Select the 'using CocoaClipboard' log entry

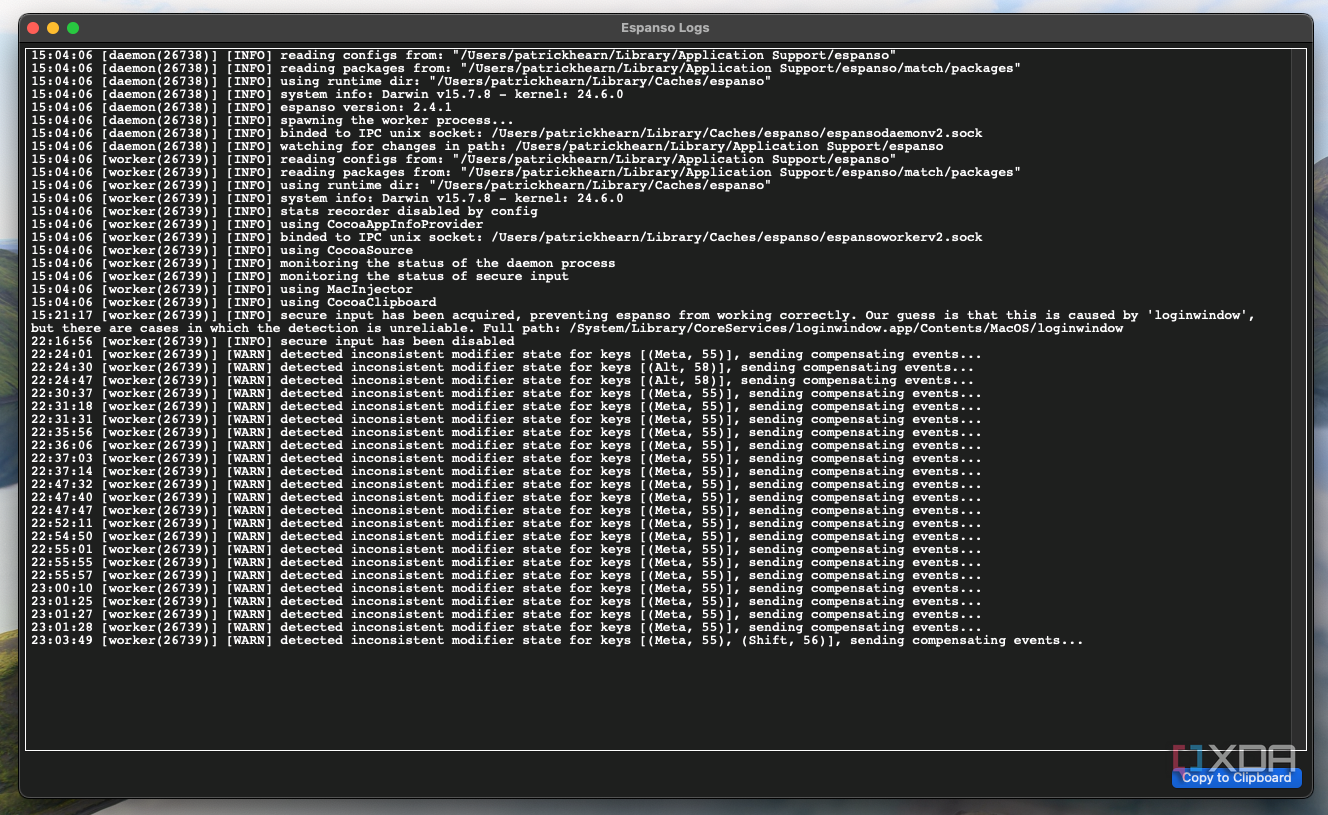pyautogui.click(x=234, y=302)
